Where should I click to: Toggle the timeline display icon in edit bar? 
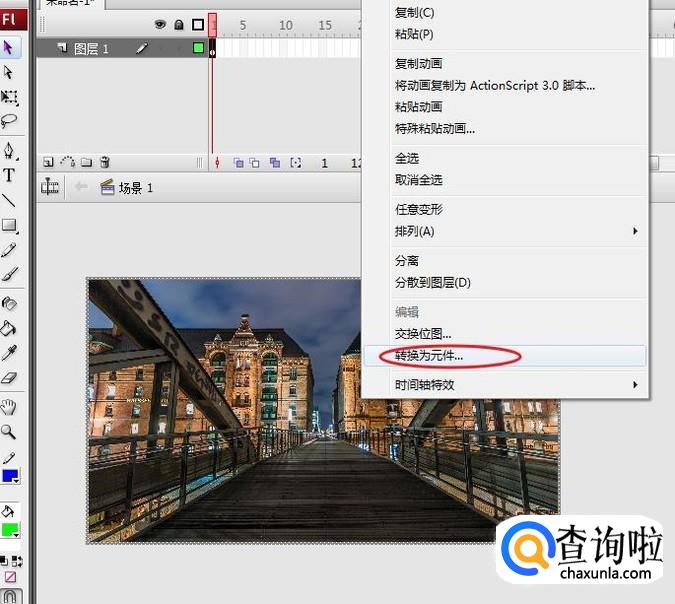click(x=50, y=187)
